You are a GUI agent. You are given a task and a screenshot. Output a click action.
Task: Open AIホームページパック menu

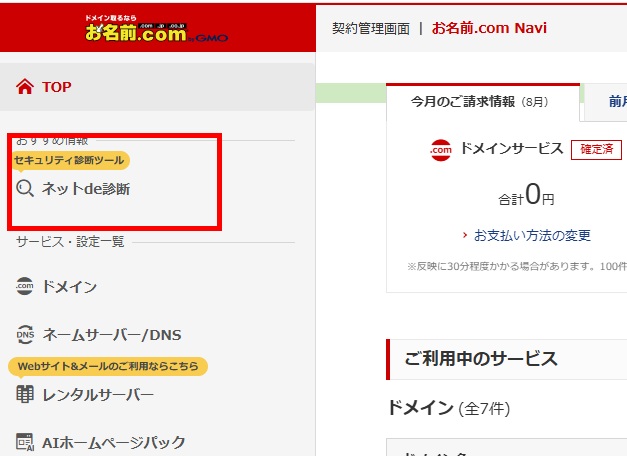pyautogui.click(x=114, y=442)
